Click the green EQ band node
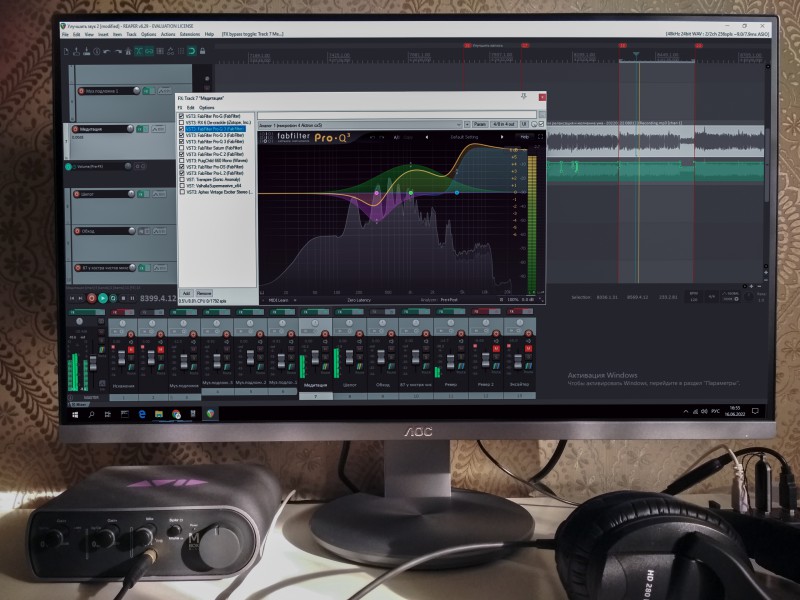 pyautogui.click(x=411, y=192)
